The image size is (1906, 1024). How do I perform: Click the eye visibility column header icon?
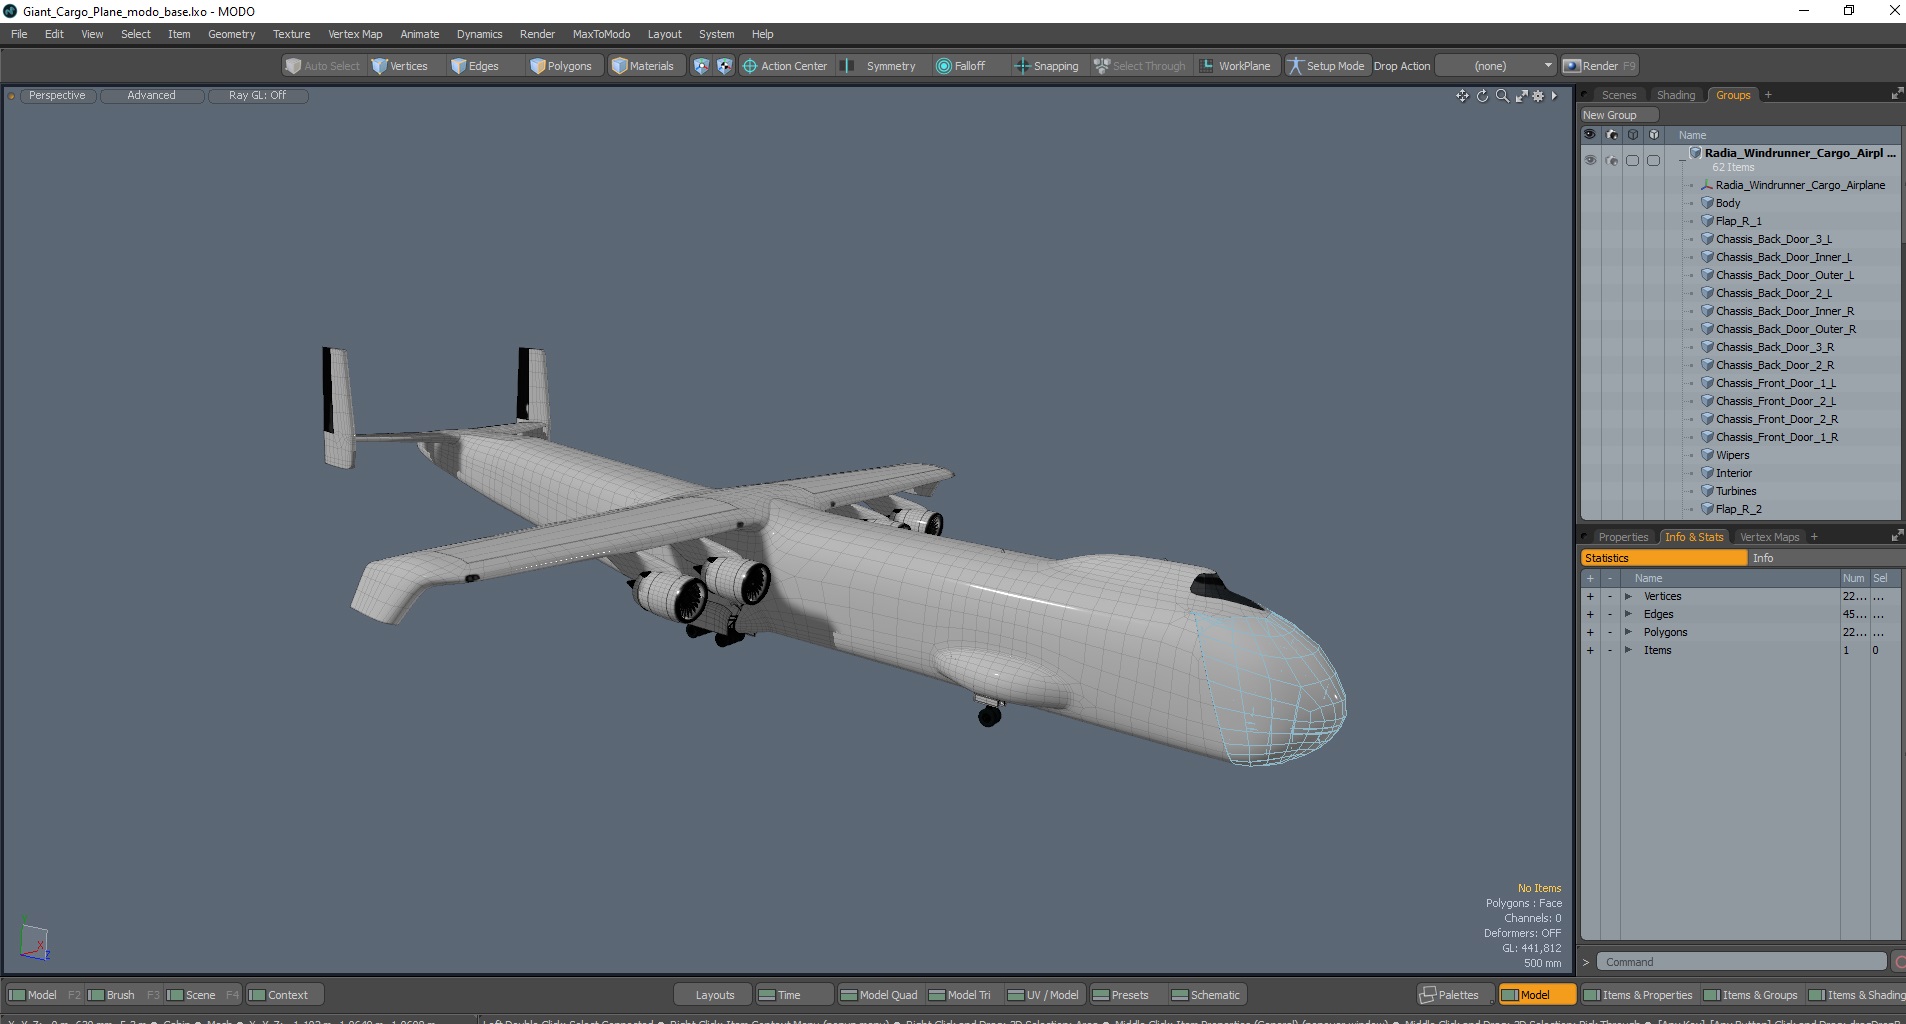[x=1590, y=135]
